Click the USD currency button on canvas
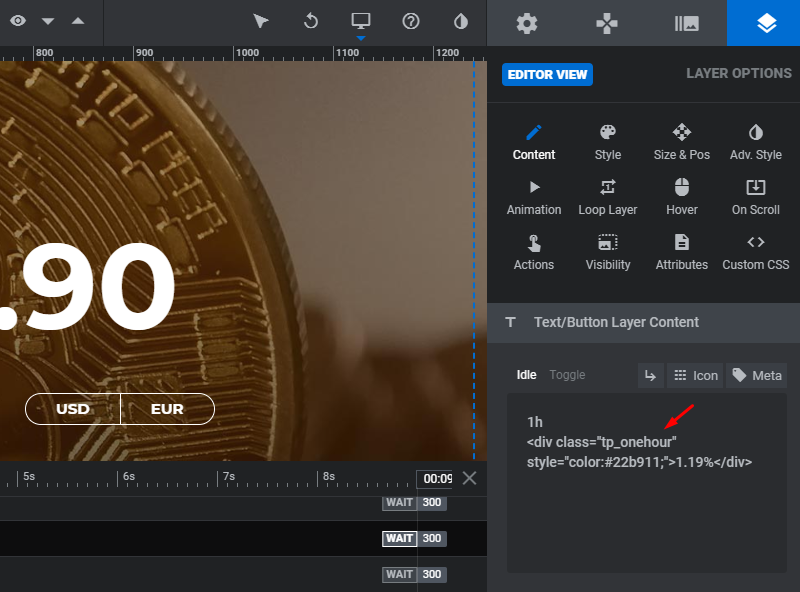The height and width of the screenshot is (592, 800). (73, 409)
